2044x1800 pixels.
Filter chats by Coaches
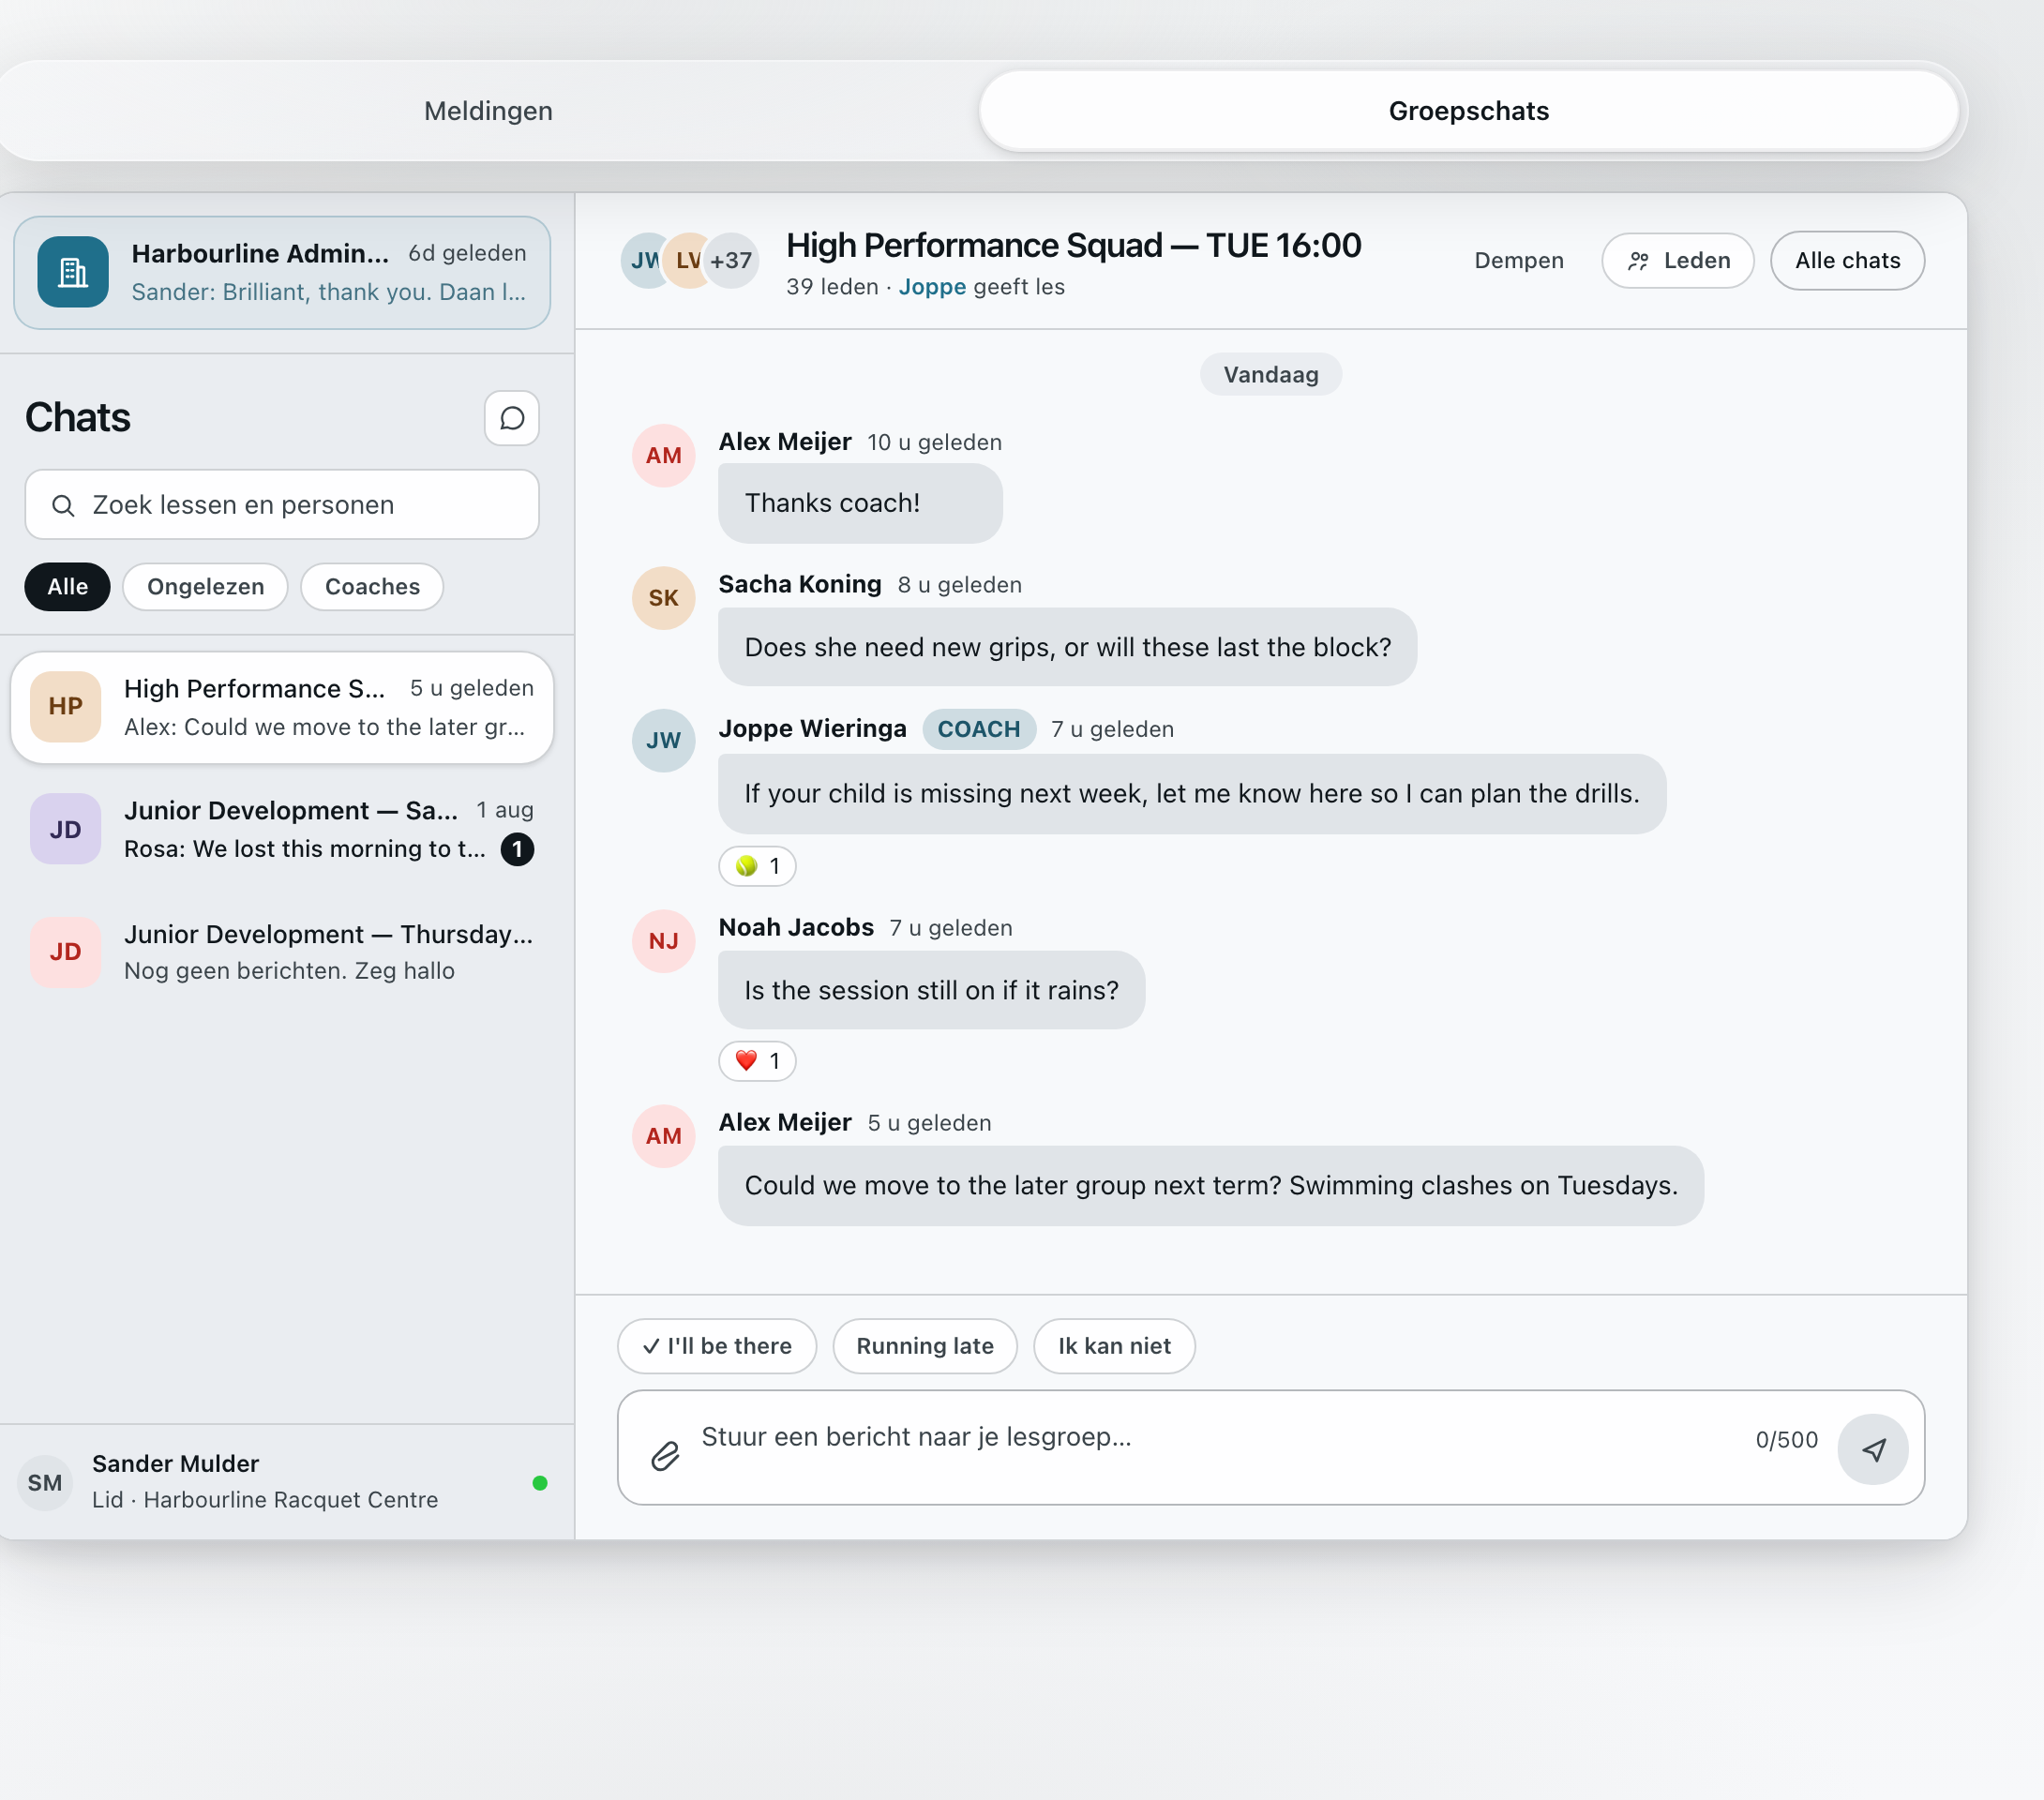tap(372, 587)
